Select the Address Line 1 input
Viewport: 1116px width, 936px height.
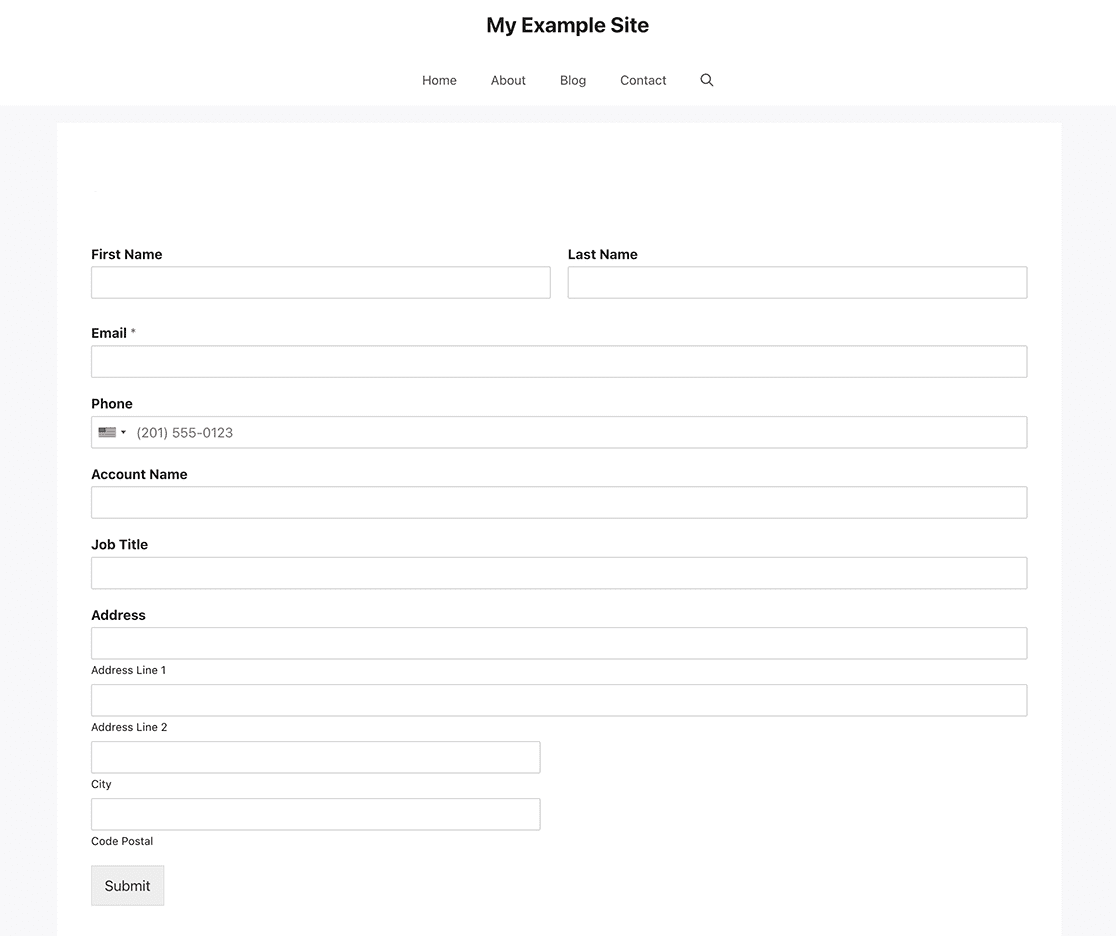click(x=559, y=643)
